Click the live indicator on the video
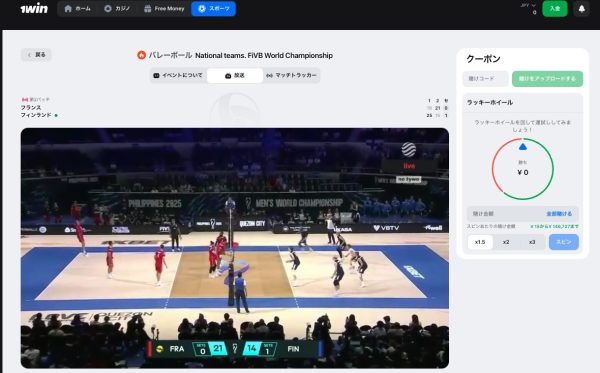 coord(409,166)
